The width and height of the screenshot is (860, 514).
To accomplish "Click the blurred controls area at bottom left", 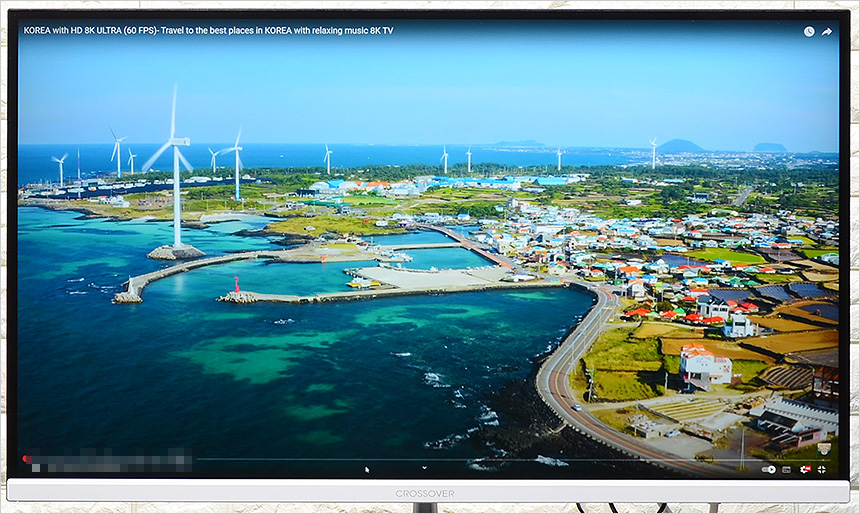I will click(x=110, y=465).
